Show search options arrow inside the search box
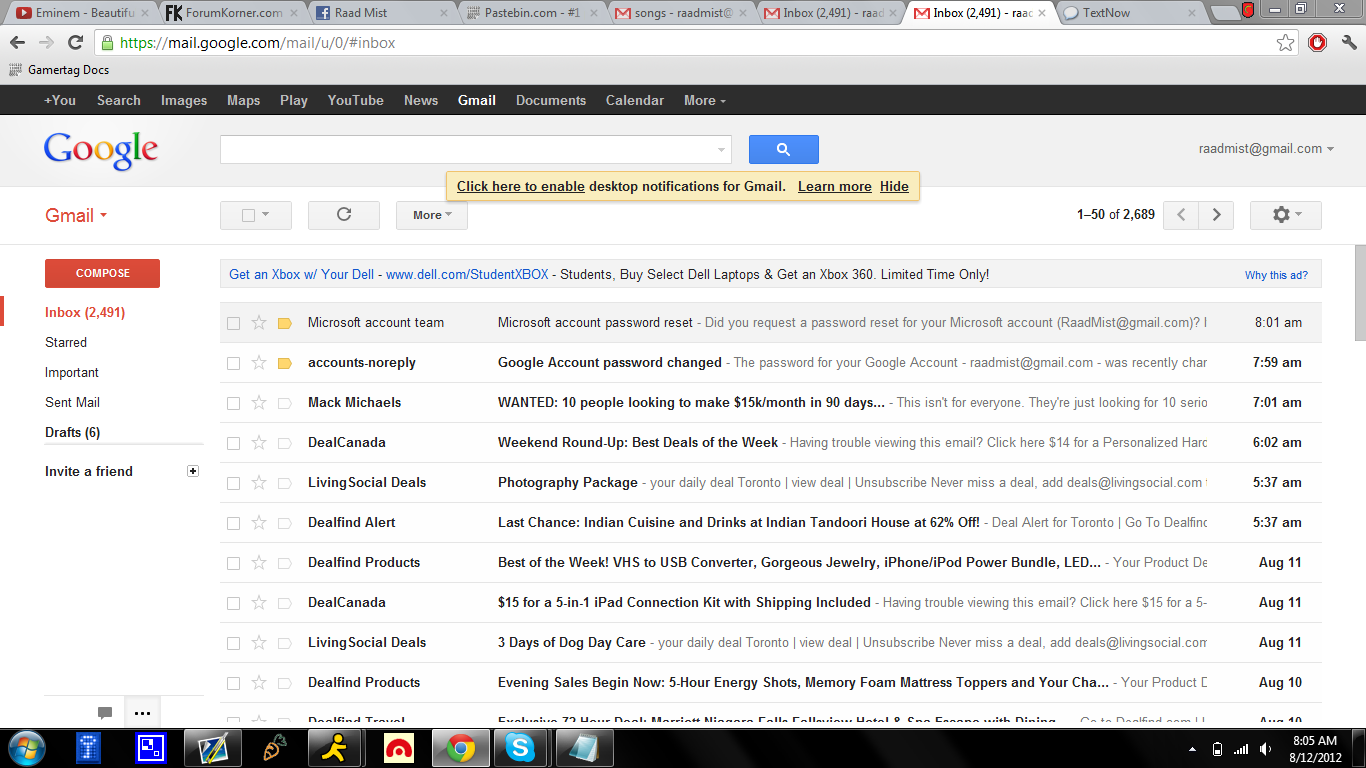The width and height of the screenshot is (1366, 768). pos(721,150)
